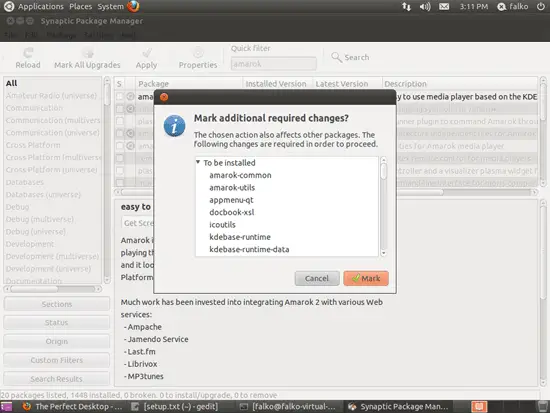Collapse the 'To be installed' tree
Viewport: 550px width, 413px height.
tap(198, 162)
